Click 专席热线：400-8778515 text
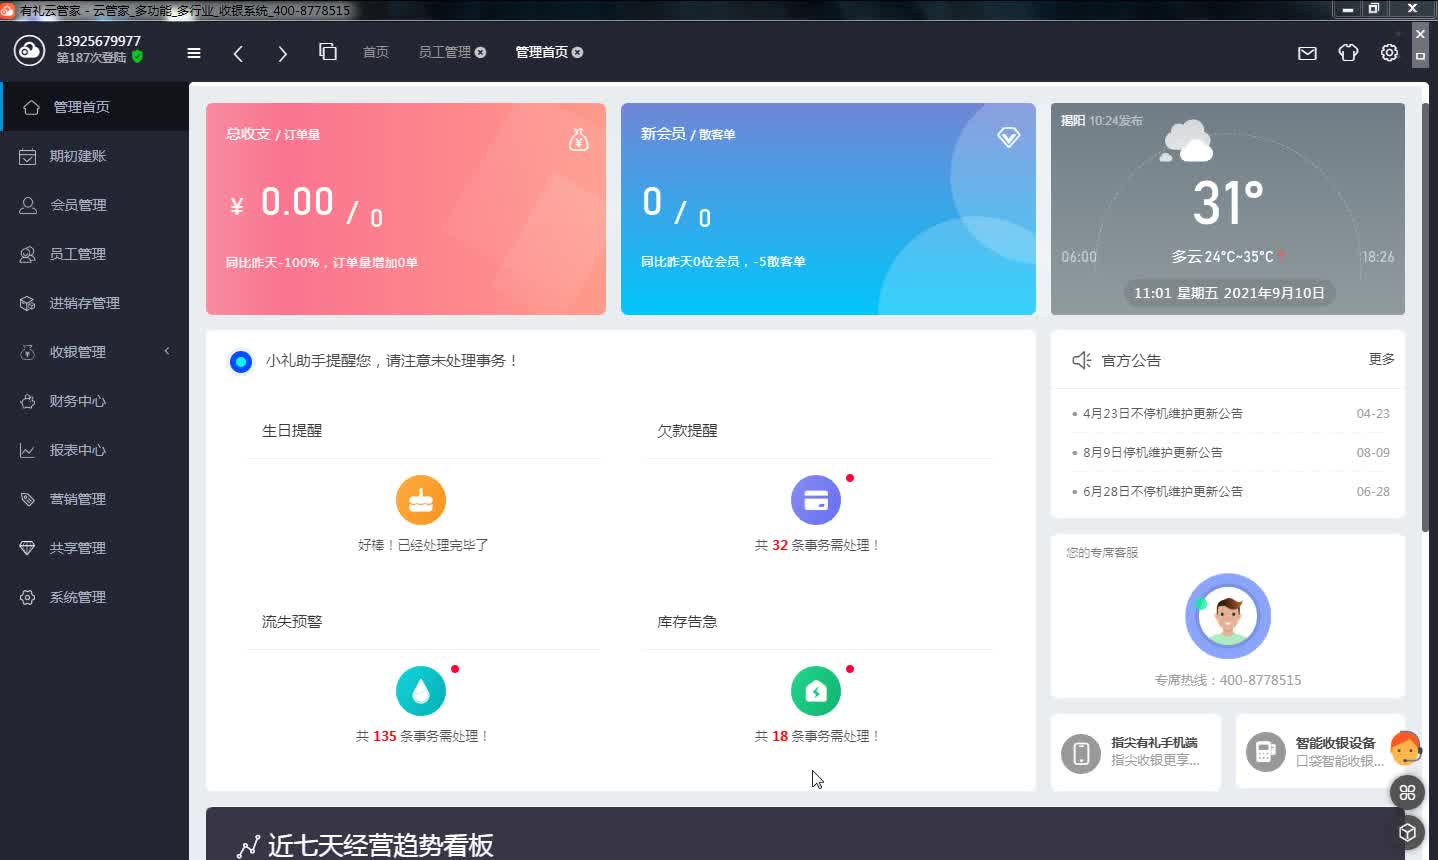The height and width of the screenshot is (860, 1438). point(1228,680)
